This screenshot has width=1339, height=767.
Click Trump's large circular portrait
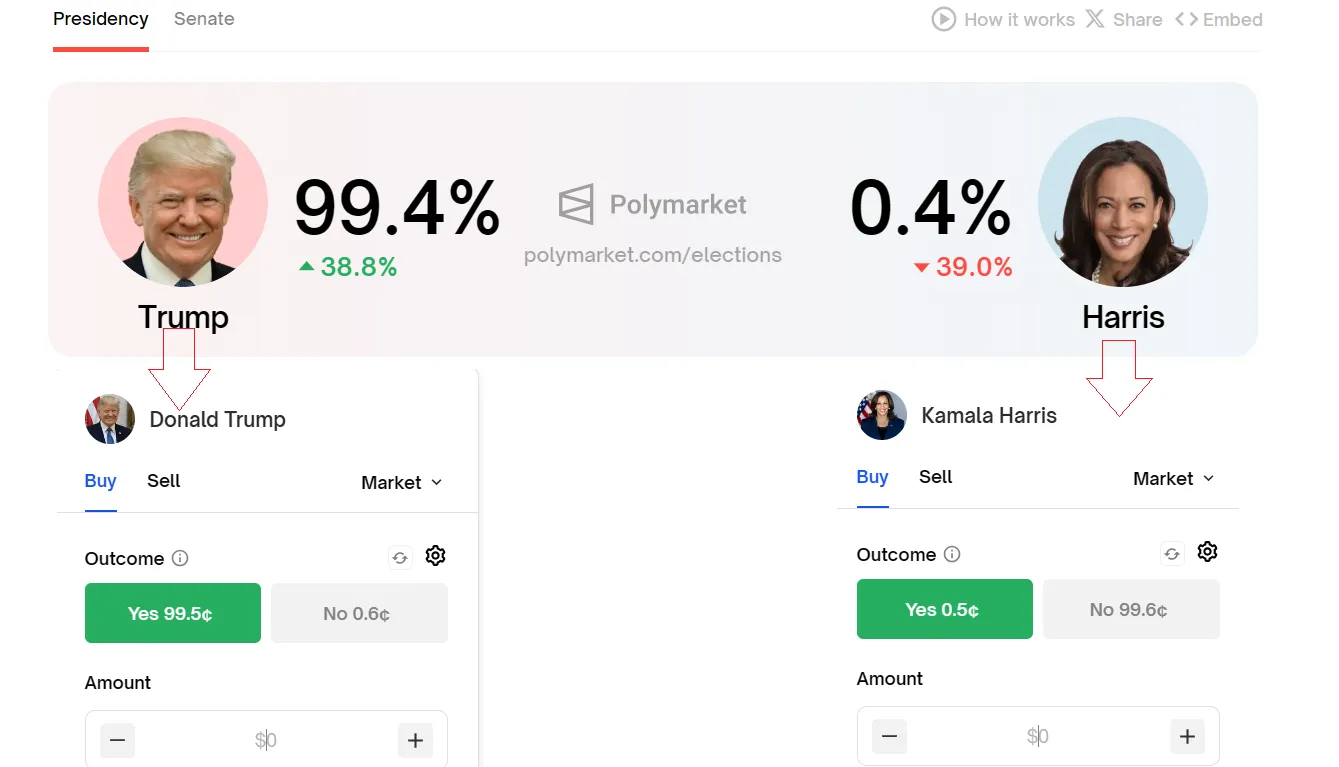(183, 202)
